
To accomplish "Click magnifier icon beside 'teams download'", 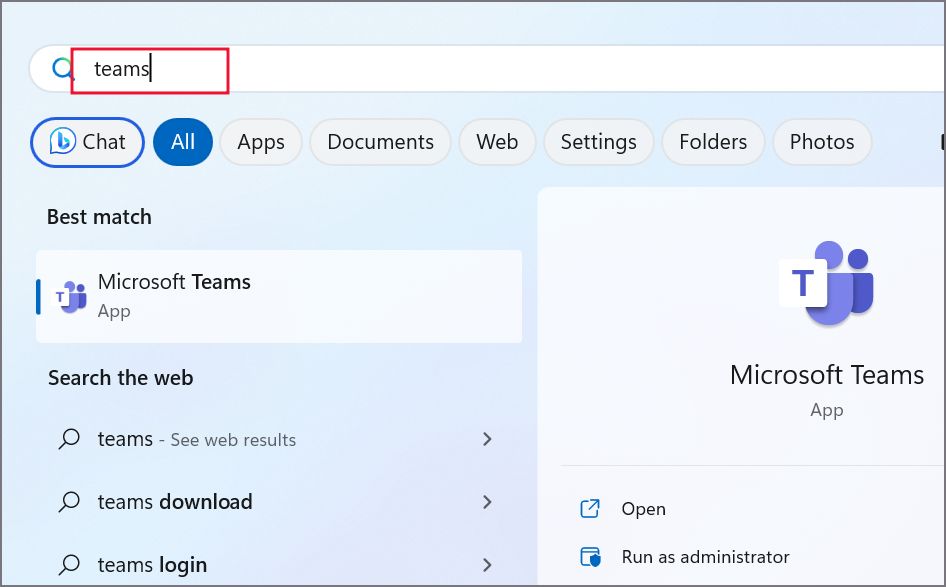I will click(x=69, y=502).
